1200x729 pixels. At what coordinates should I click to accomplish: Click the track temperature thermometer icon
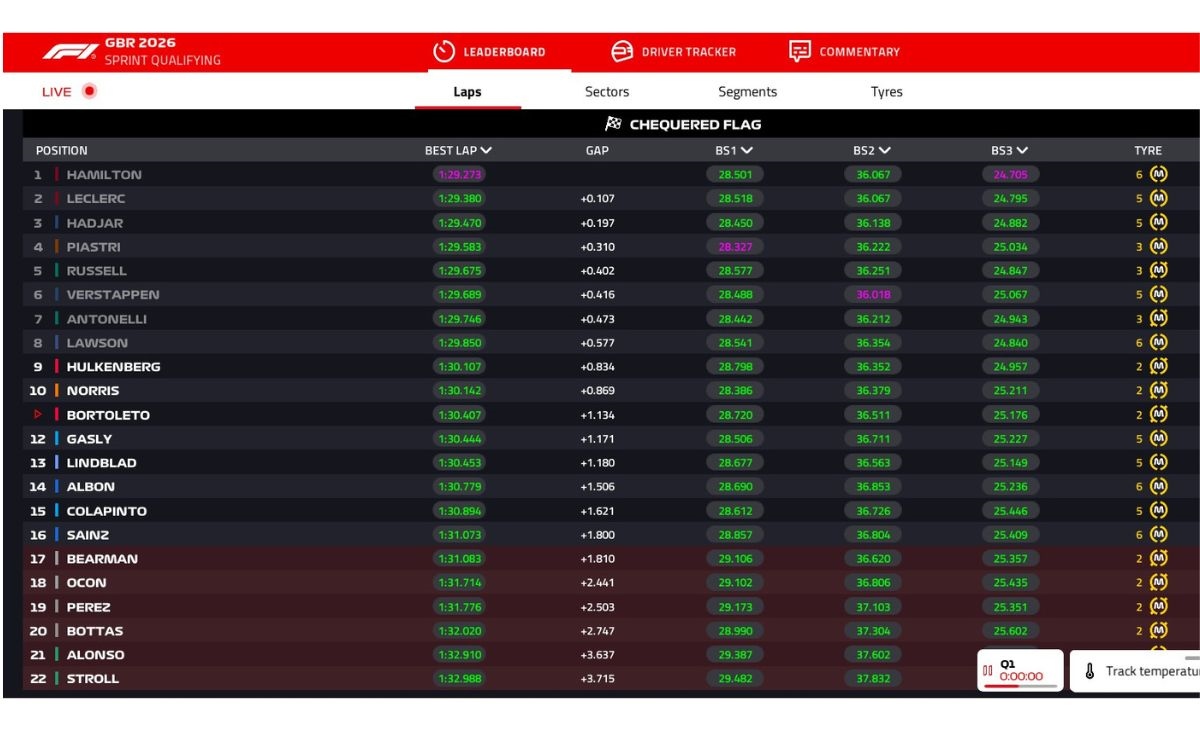point(1090,671)
